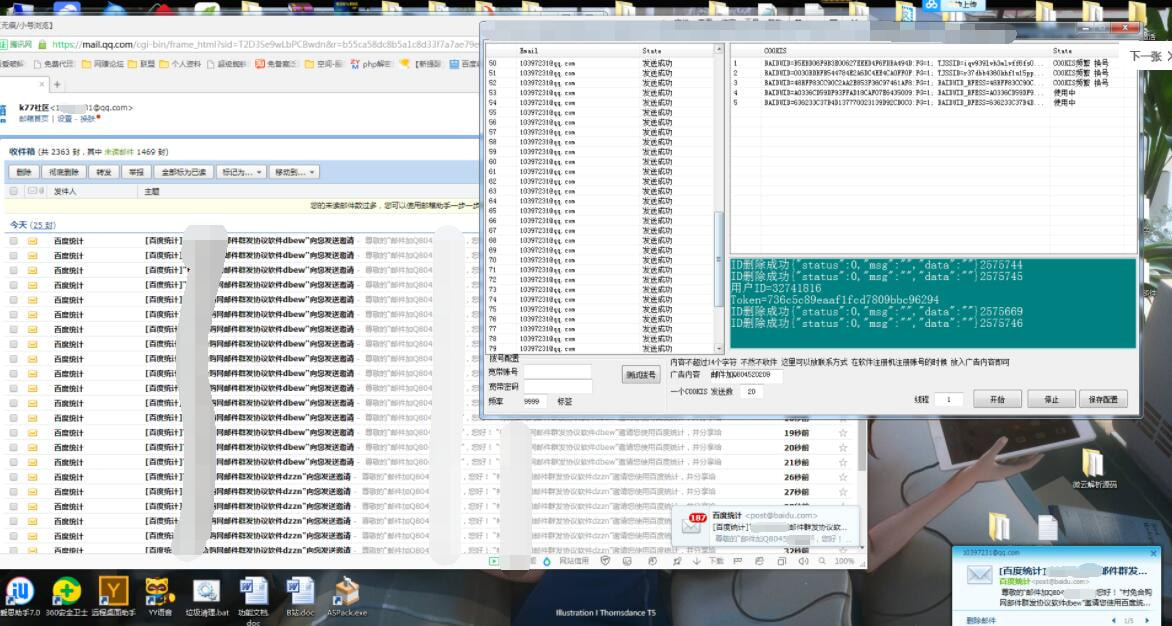Star the mail received 27秒前
Screen dimensions: 1172x626
[x=843, y=492]
